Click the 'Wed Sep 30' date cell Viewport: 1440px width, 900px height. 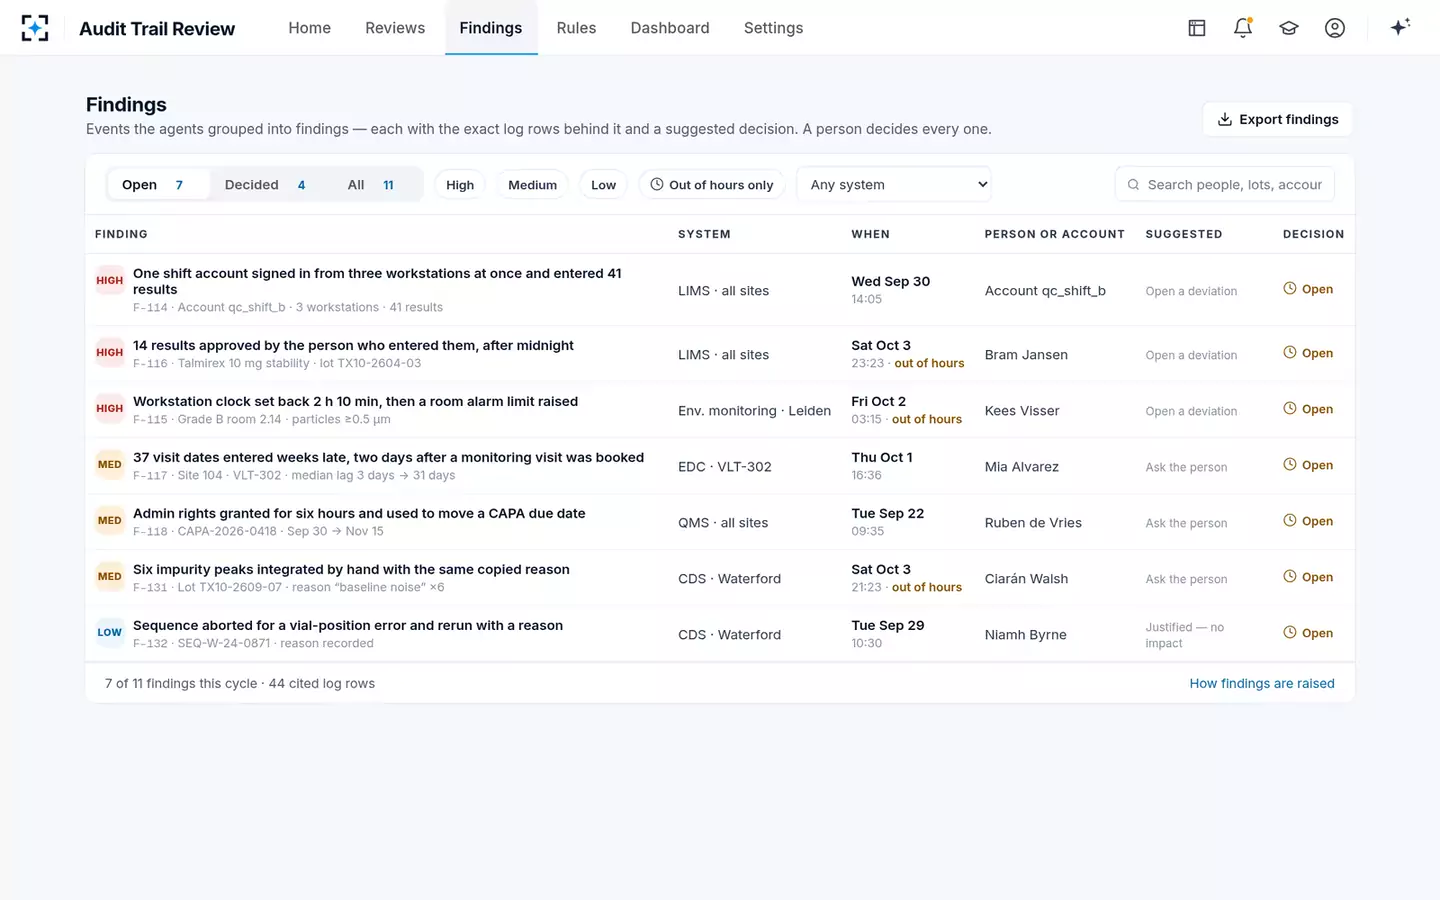click(x=890, y=281)
